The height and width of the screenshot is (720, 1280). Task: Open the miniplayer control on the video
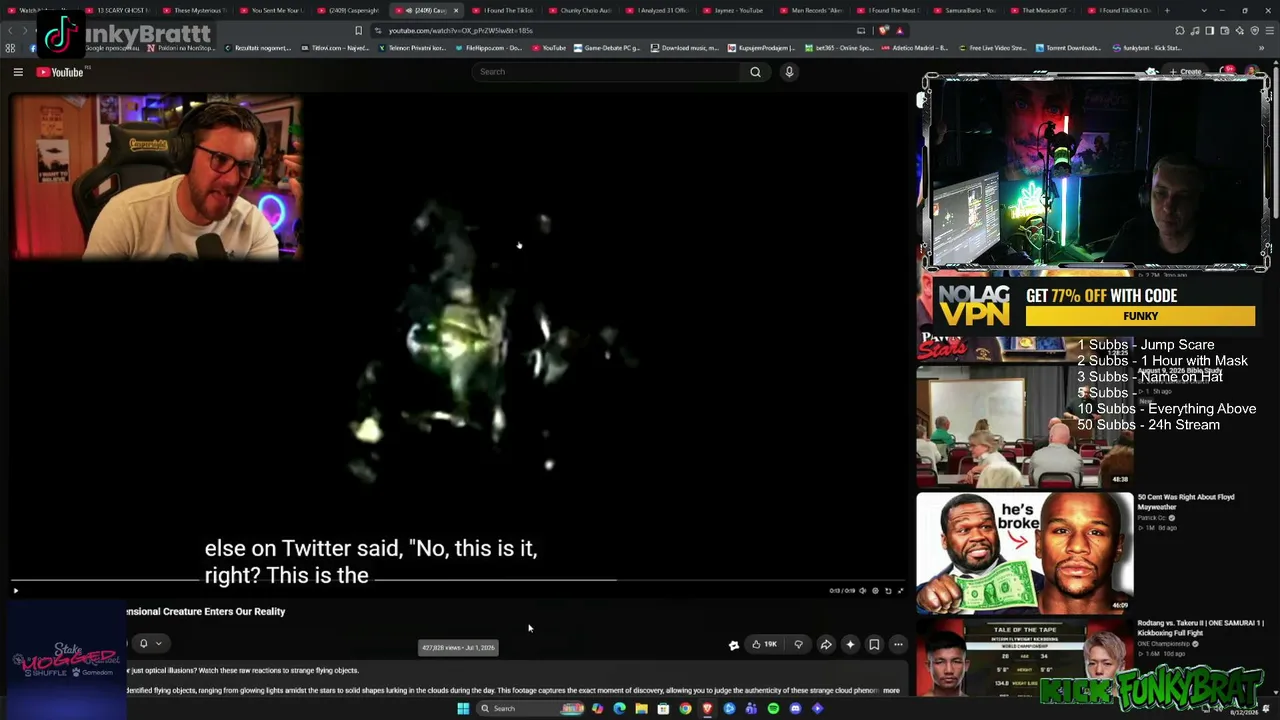click(887, 591)
